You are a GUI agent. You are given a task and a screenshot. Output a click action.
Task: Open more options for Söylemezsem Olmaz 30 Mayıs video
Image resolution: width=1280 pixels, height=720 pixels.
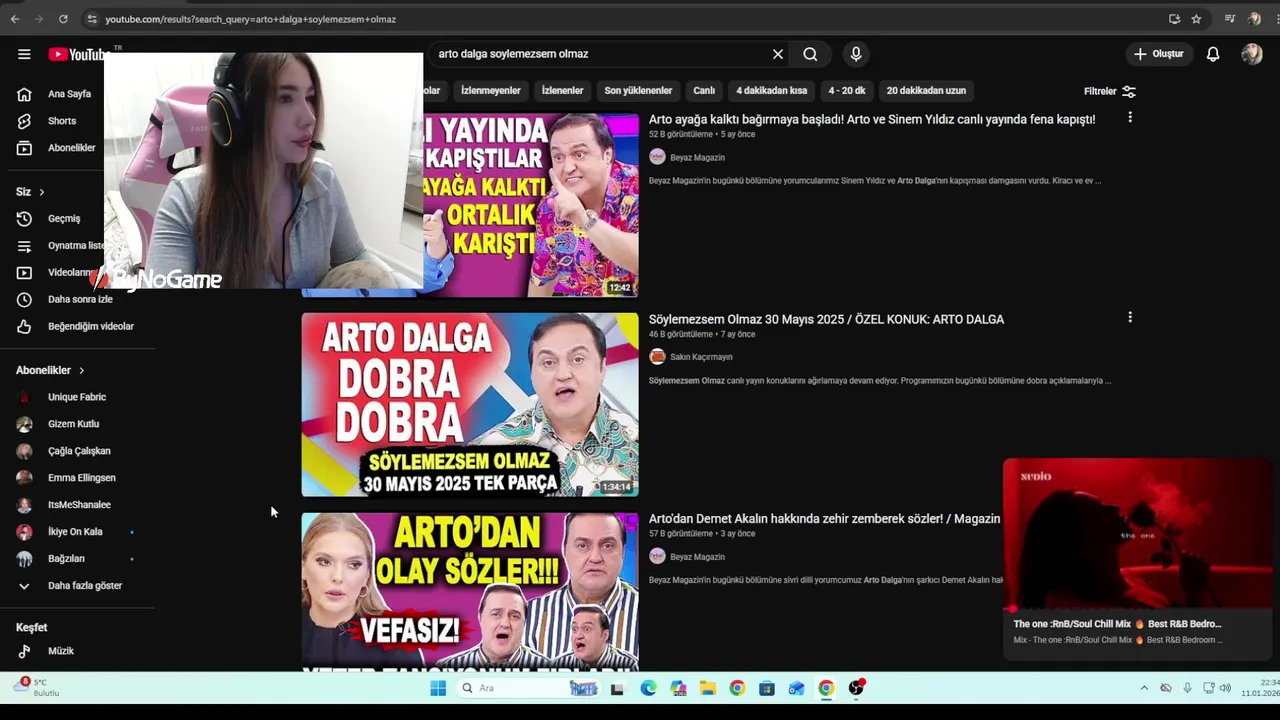(x=1130, y=318)
